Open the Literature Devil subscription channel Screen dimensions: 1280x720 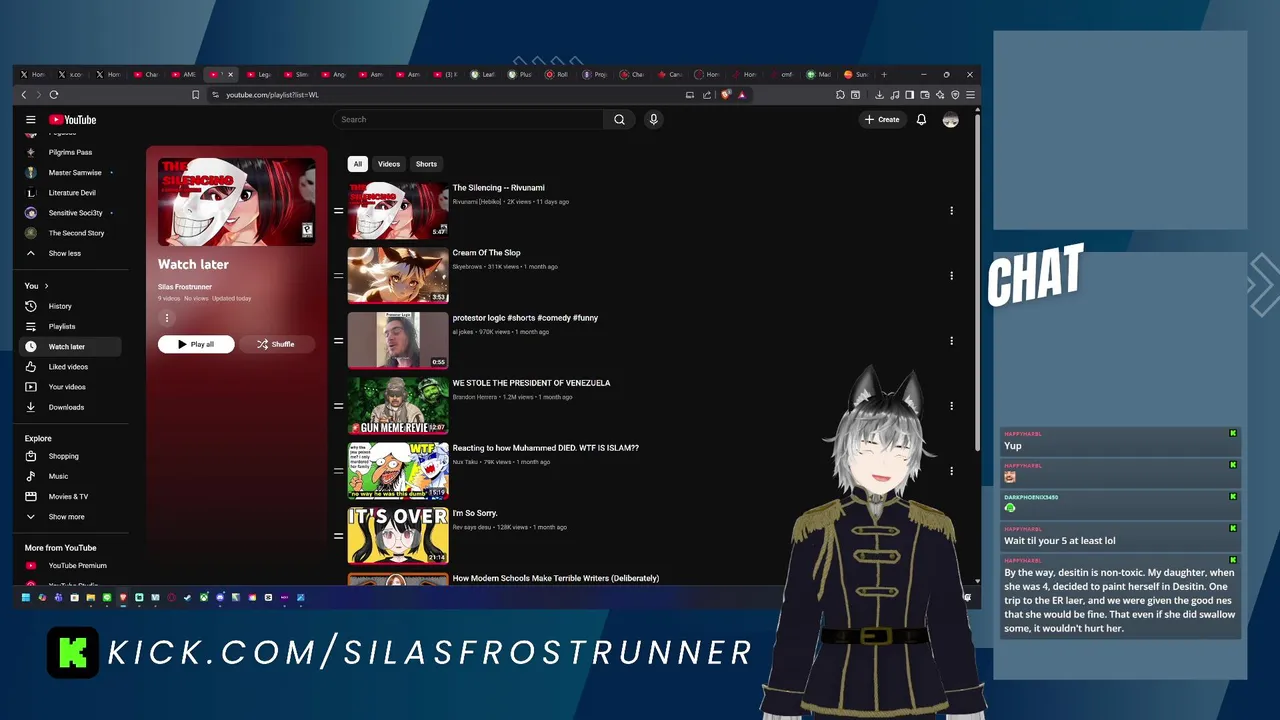click(x=72, y=192)
